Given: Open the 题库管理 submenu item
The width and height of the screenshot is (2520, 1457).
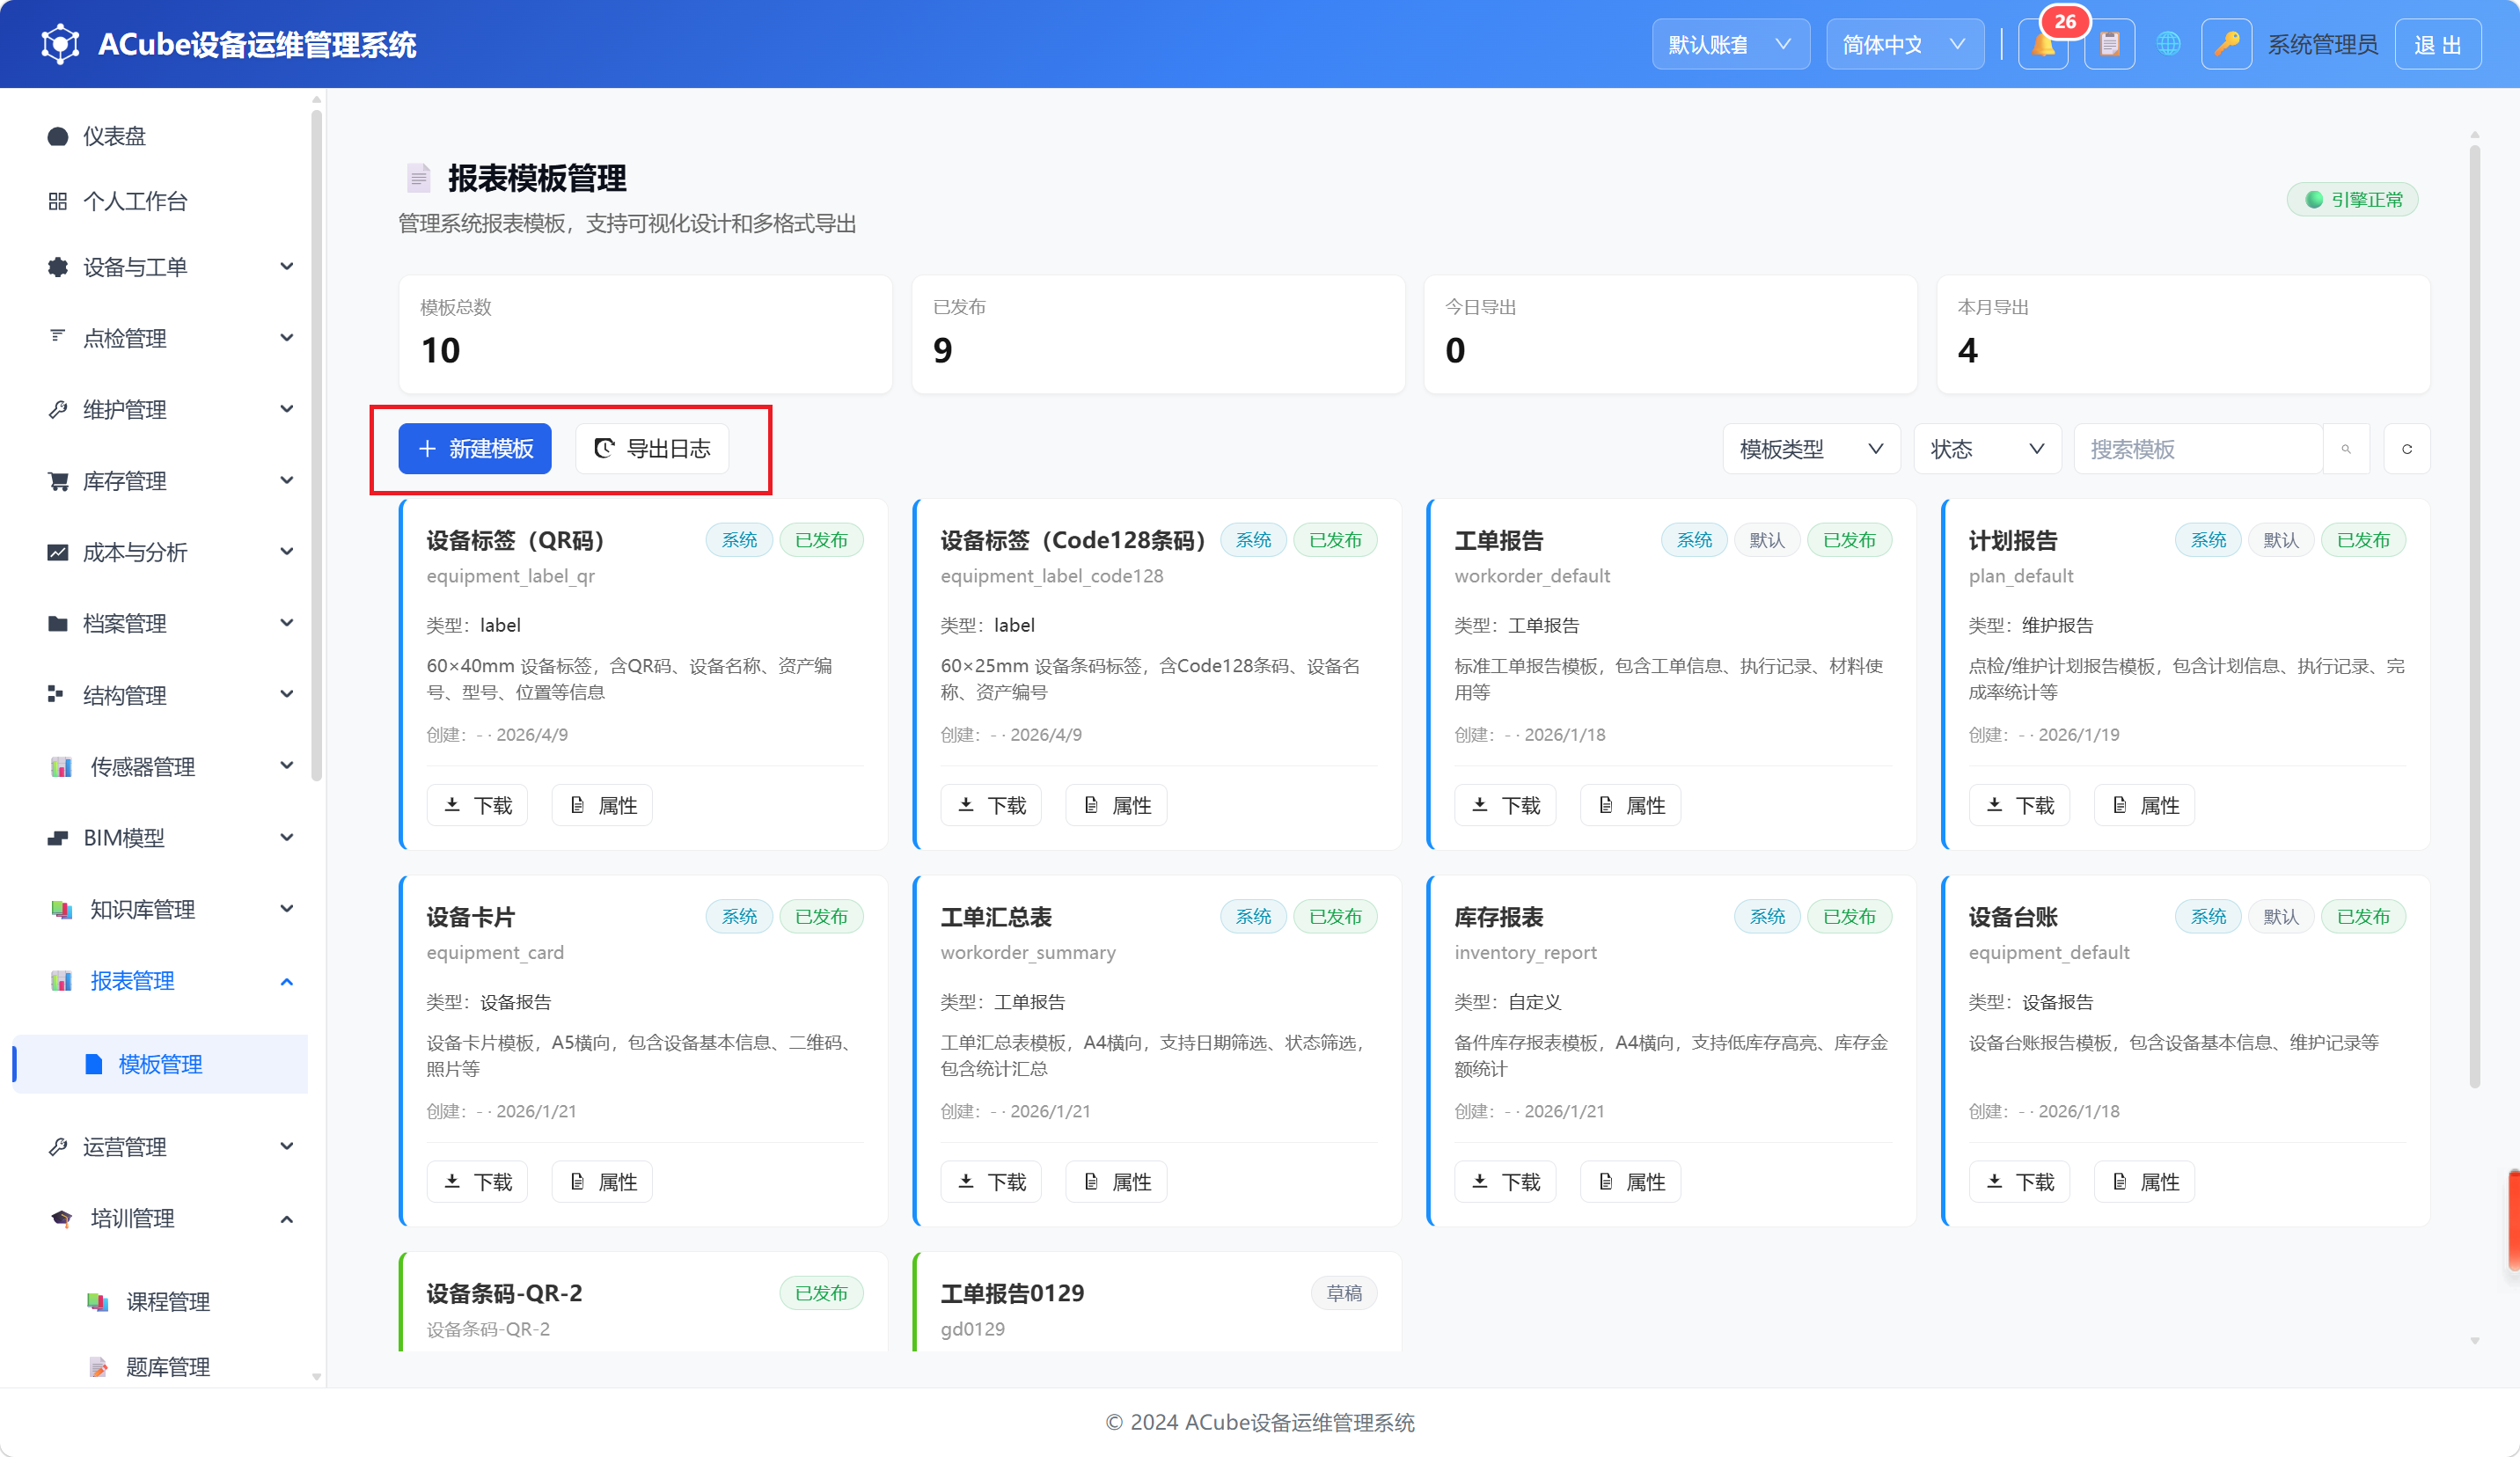Looking at the screenshot, I should [160, 1367].
